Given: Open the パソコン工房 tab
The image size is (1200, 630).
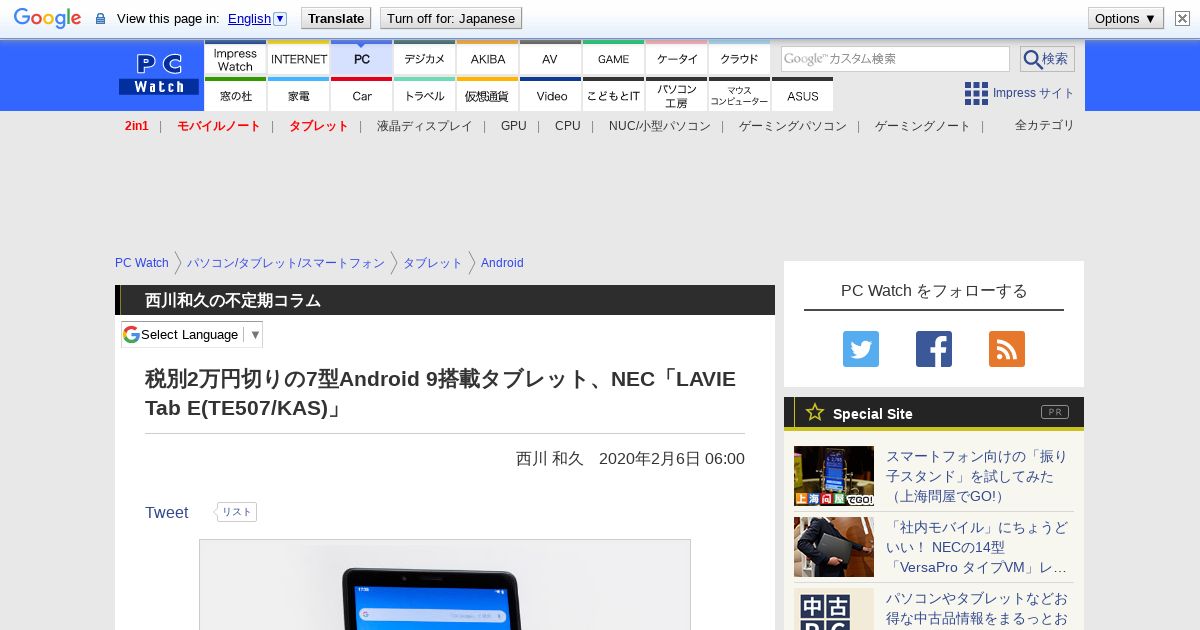Looking at the screenshot, I should click(x=677, y=95).
